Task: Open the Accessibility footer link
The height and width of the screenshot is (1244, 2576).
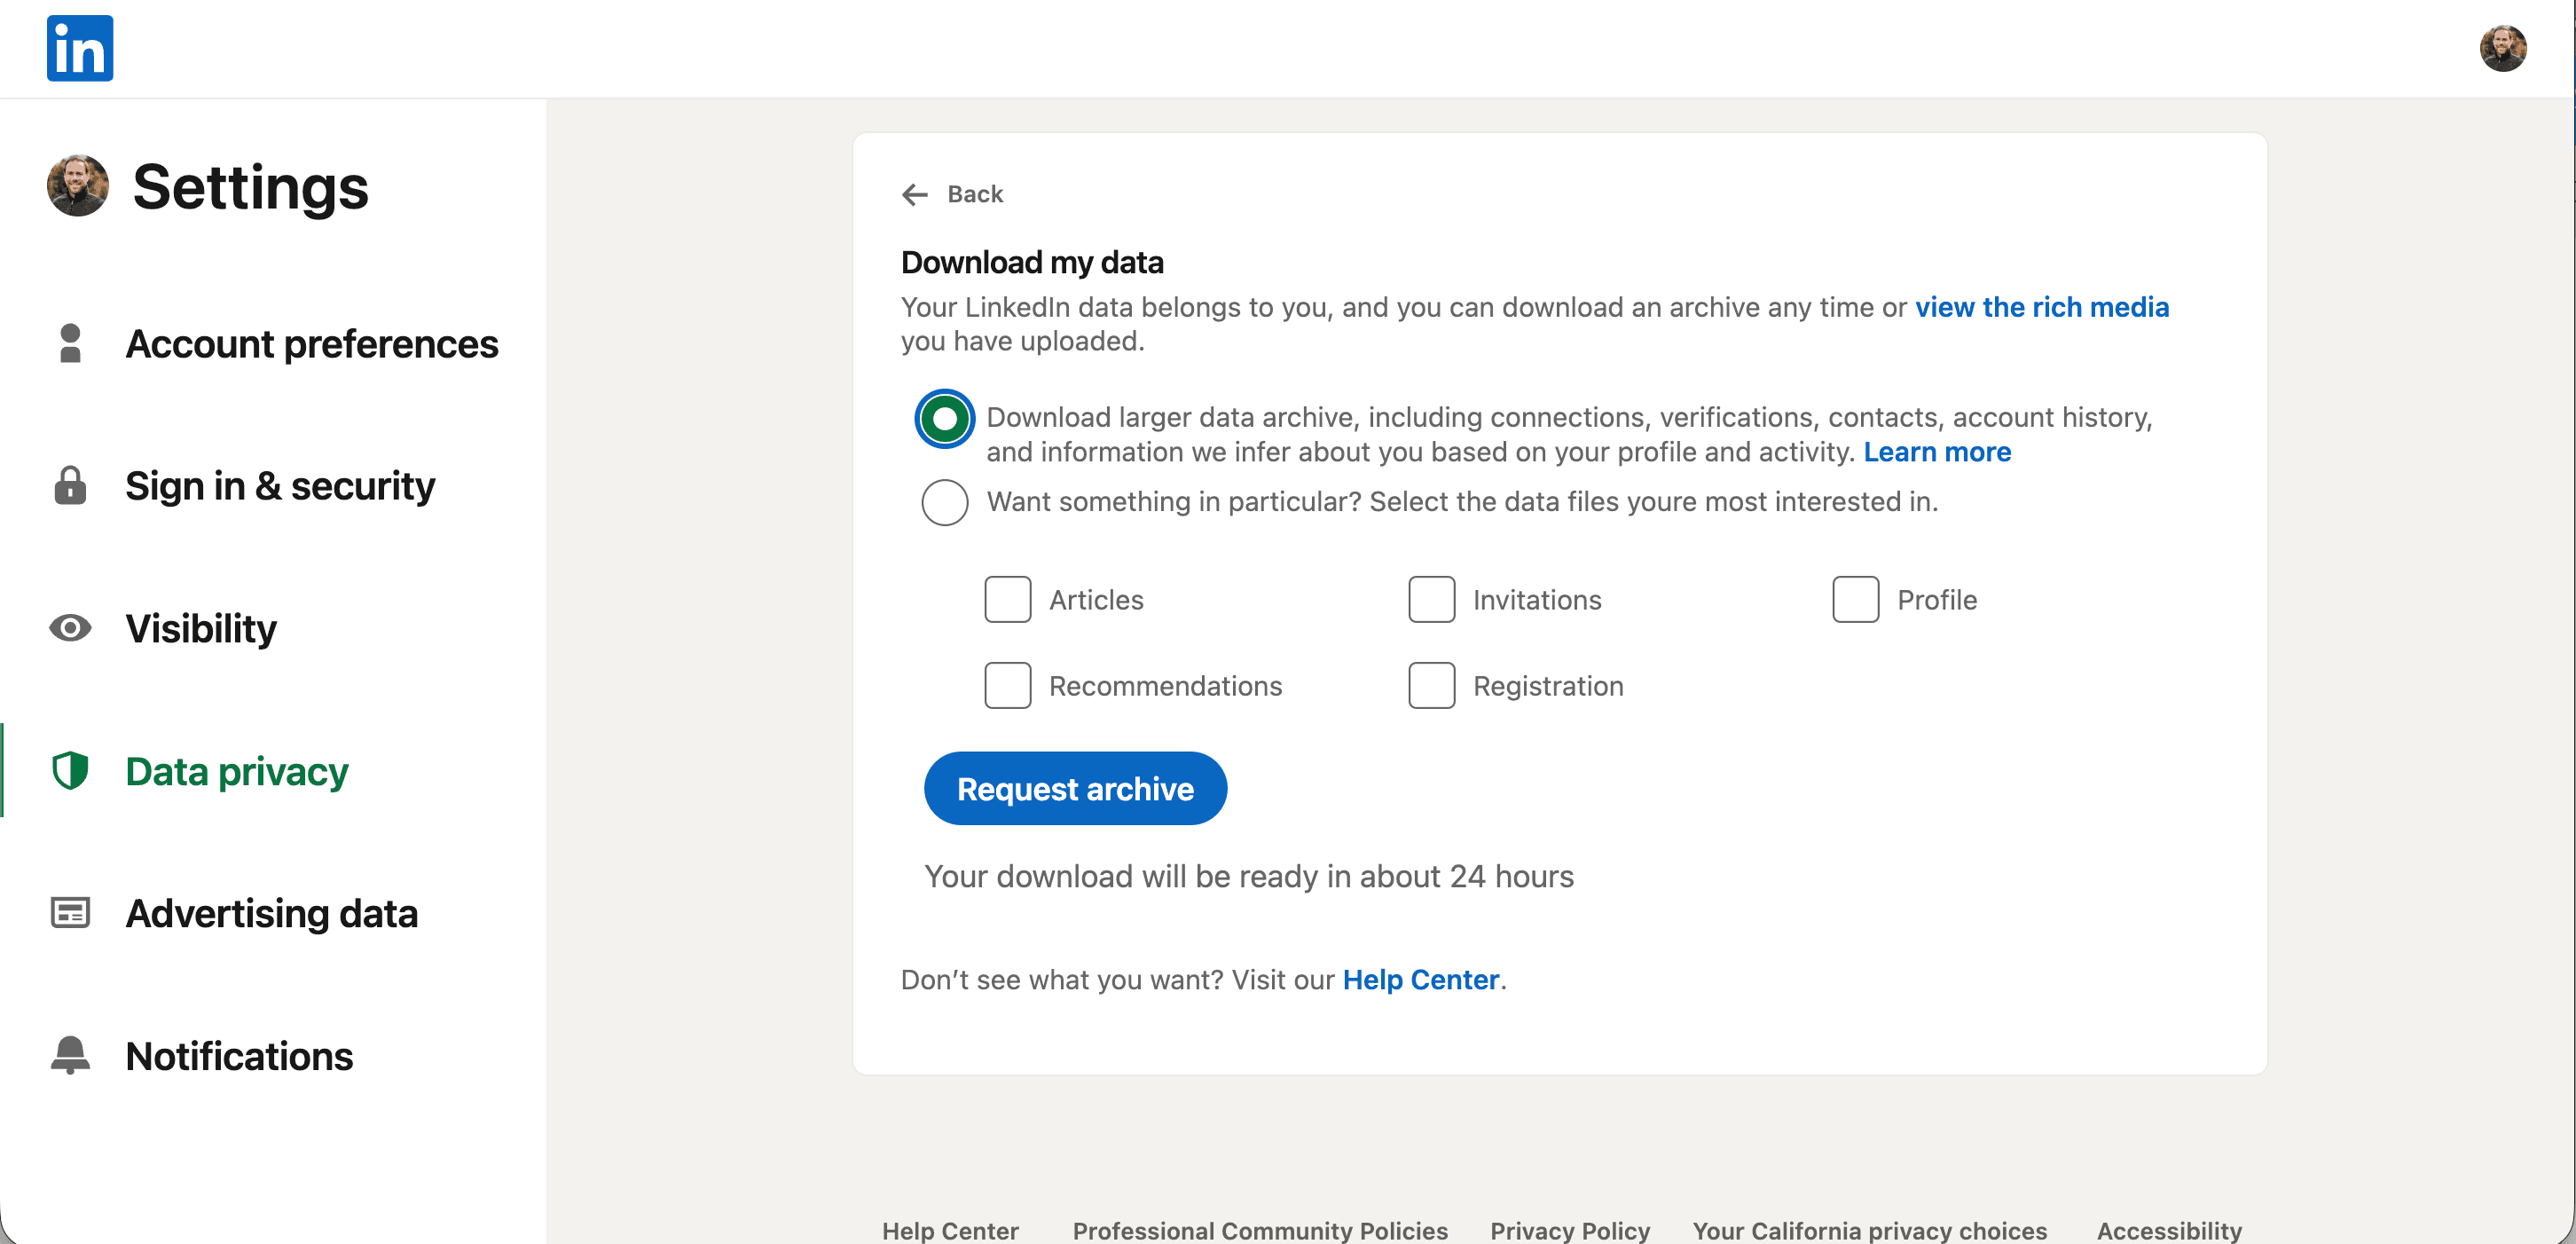Action: [2169, 1230]
